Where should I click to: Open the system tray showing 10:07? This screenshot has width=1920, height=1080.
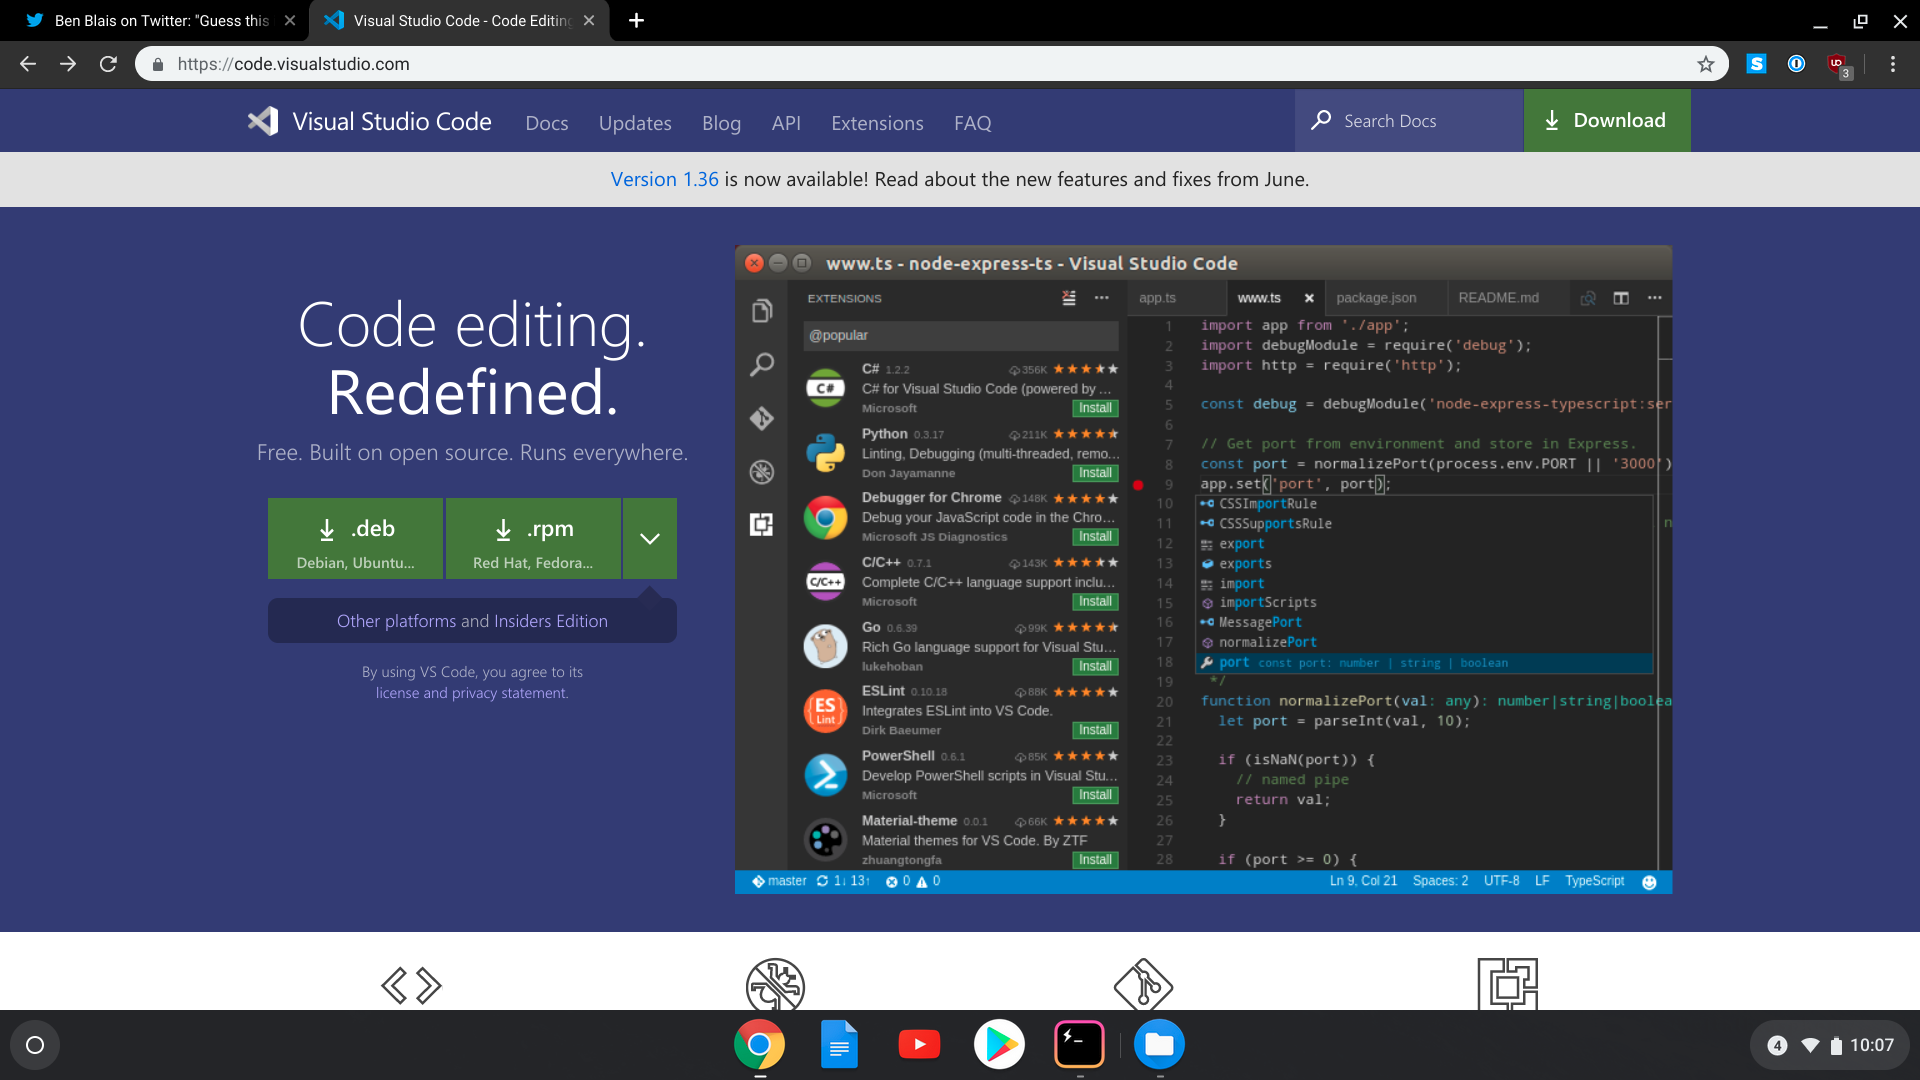1830,1045
